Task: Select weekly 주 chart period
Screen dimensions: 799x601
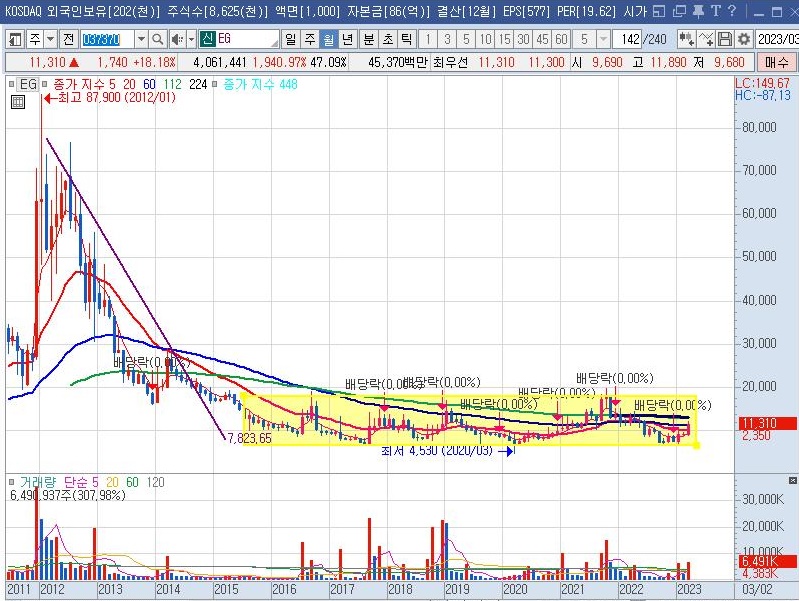Action: pos(310,39)
